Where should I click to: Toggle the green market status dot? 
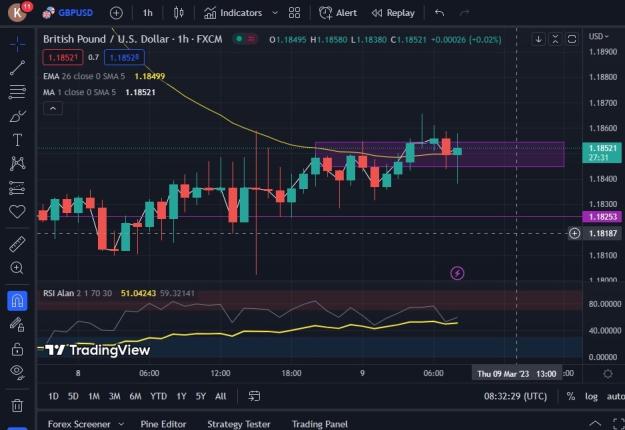pos(239,39)
